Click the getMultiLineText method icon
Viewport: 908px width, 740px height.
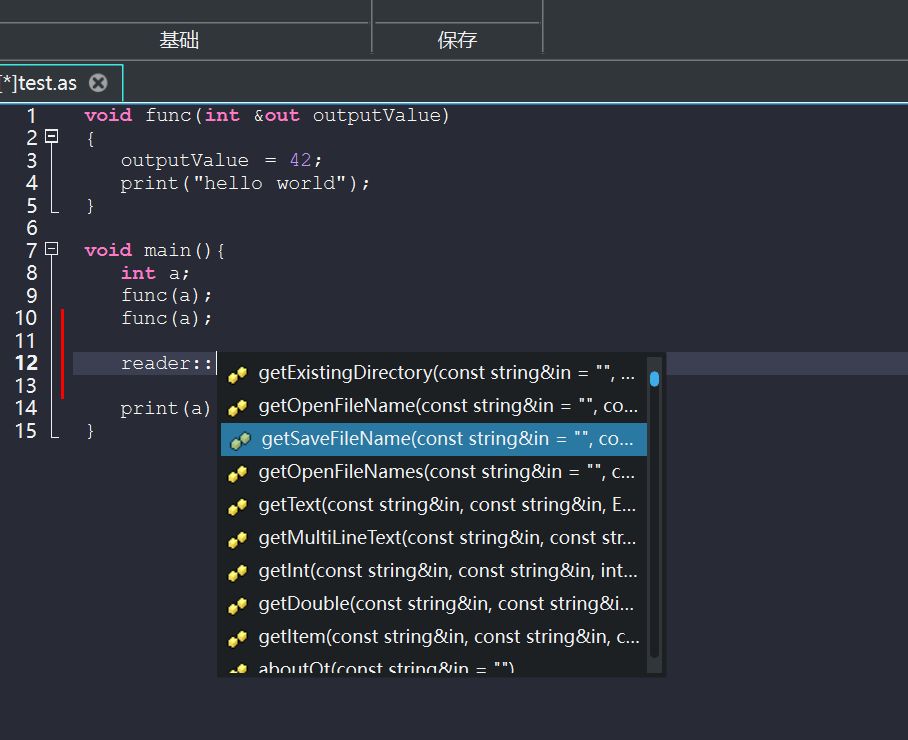(237, 539)
